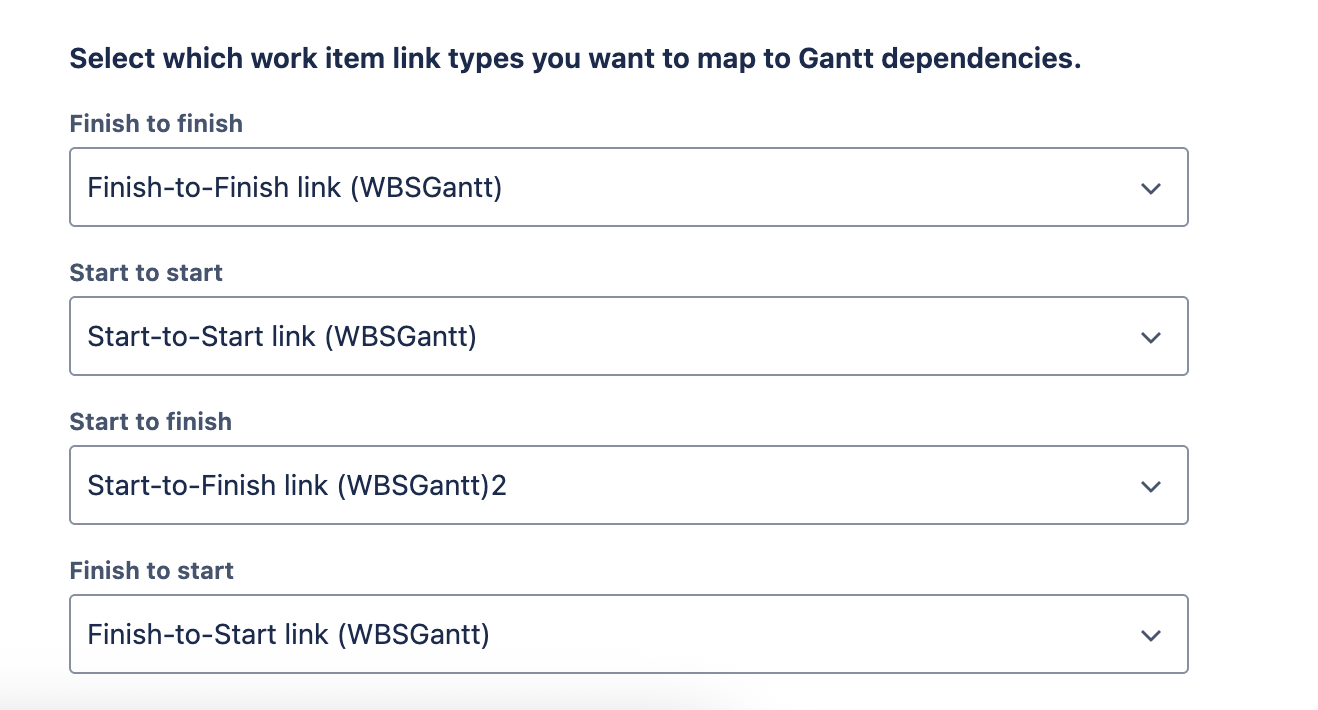
Task: Click the "Start-to-Start link (WBSGantt)" selected value
Action: tap(282, 337)
